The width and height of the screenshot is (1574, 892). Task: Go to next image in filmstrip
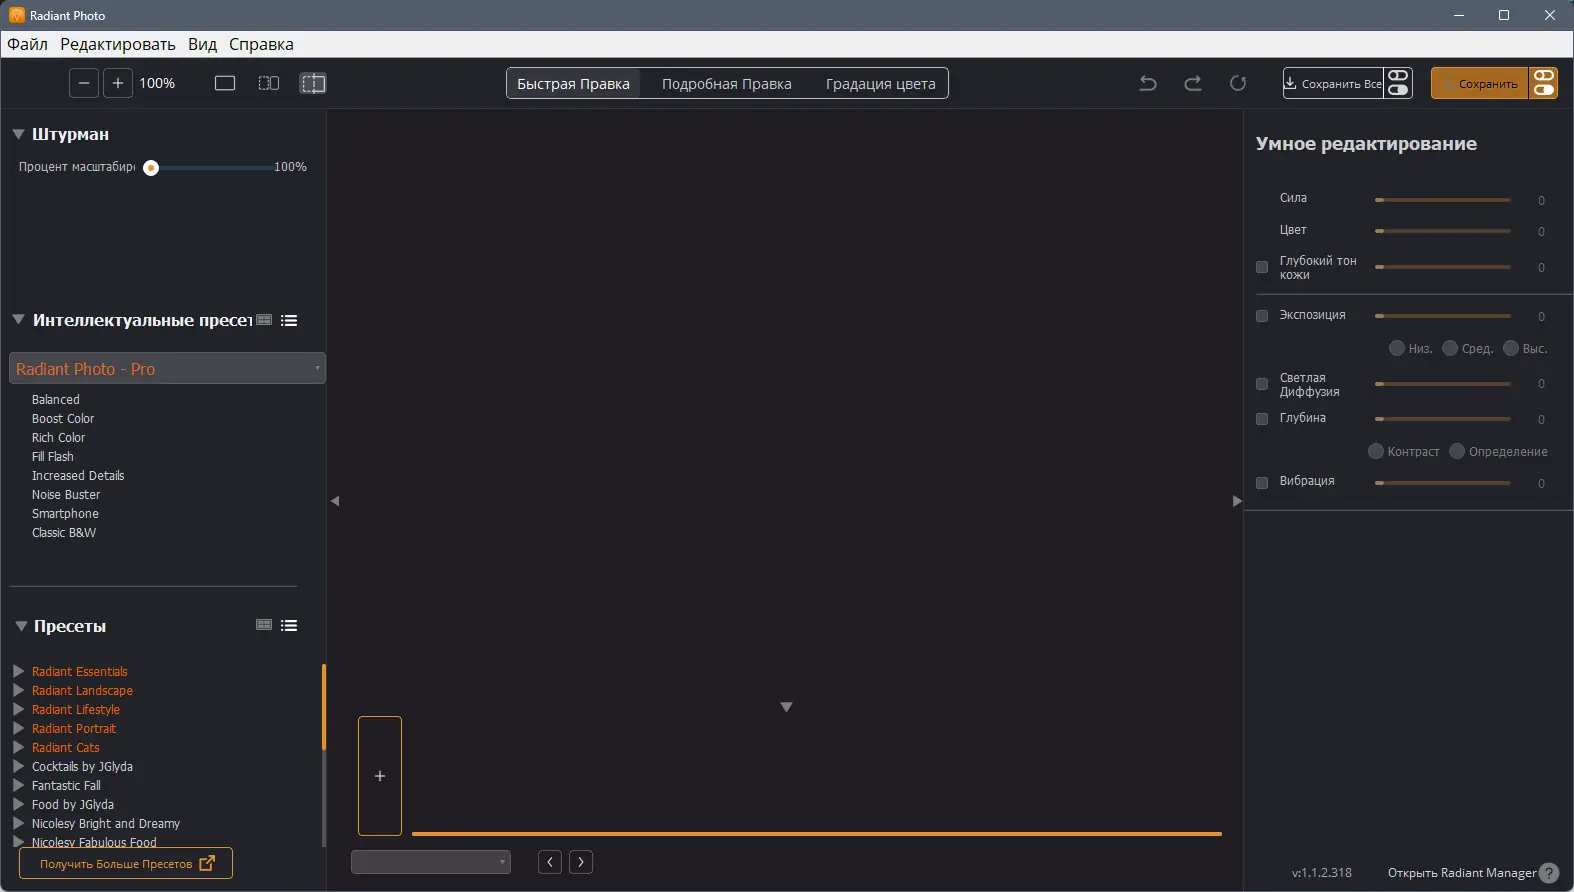581,862
